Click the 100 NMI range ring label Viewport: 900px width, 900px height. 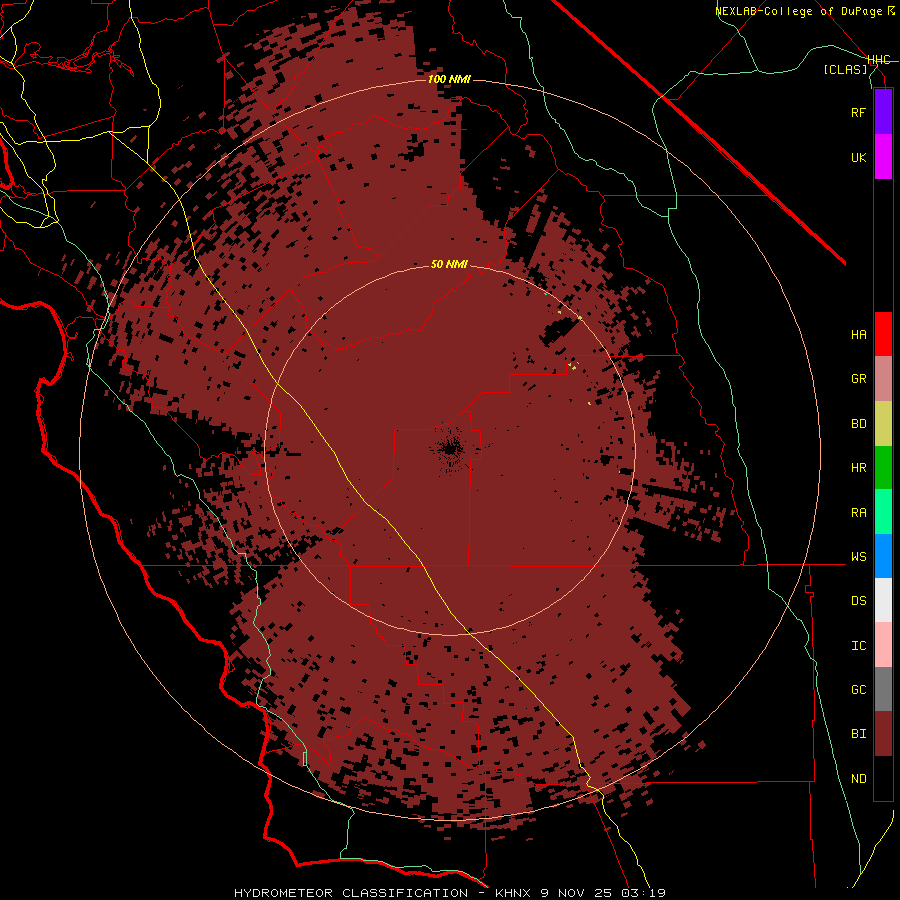point(449,79)
